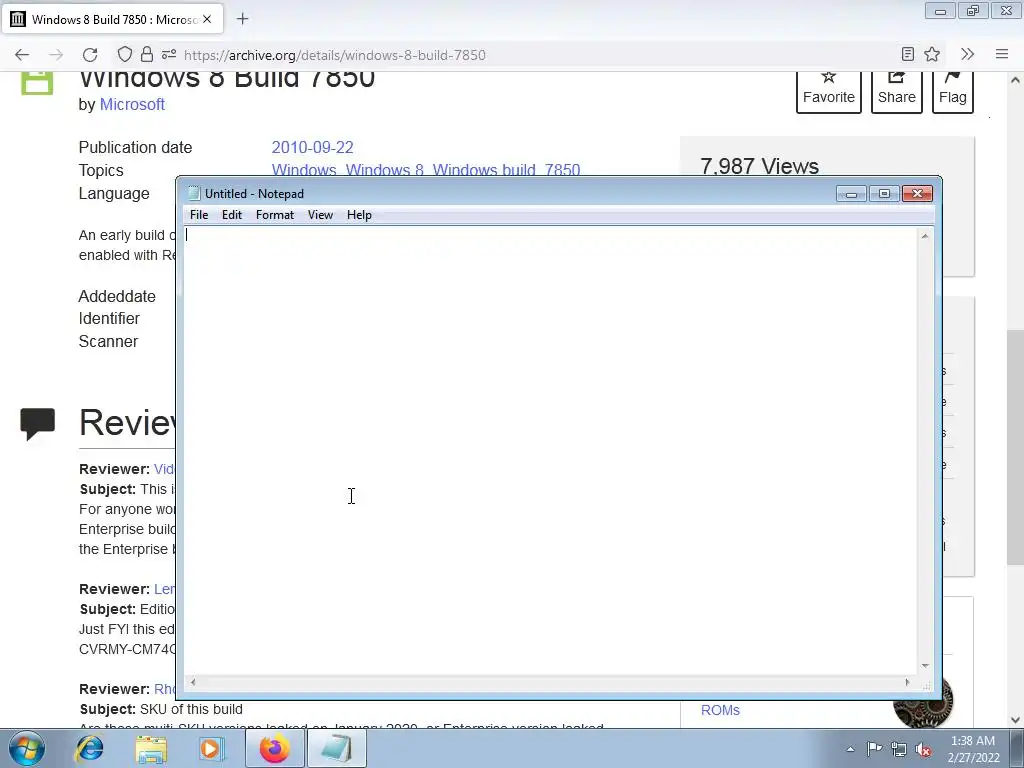1024x768 pixels.
Task: Open Windows Explorer from the taskbar
Action: 151,748
